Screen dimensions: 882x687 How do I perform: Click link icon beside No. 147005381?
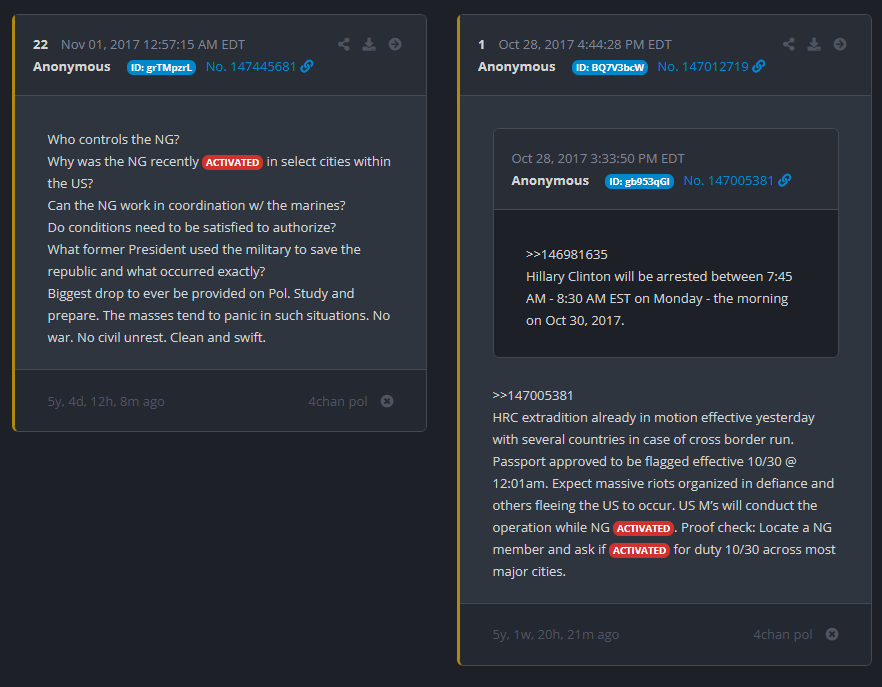click(785, 181)
